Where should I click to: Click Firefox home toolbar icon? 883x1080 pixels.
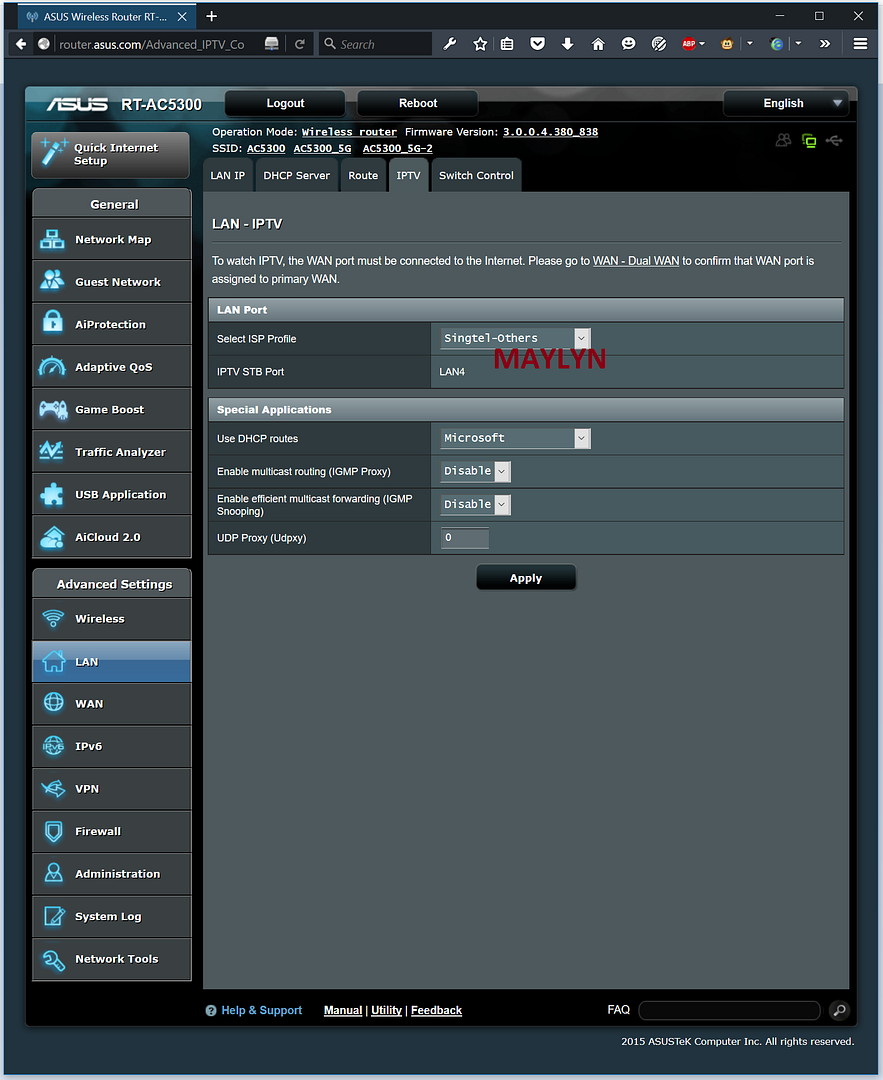pos(598,44)
